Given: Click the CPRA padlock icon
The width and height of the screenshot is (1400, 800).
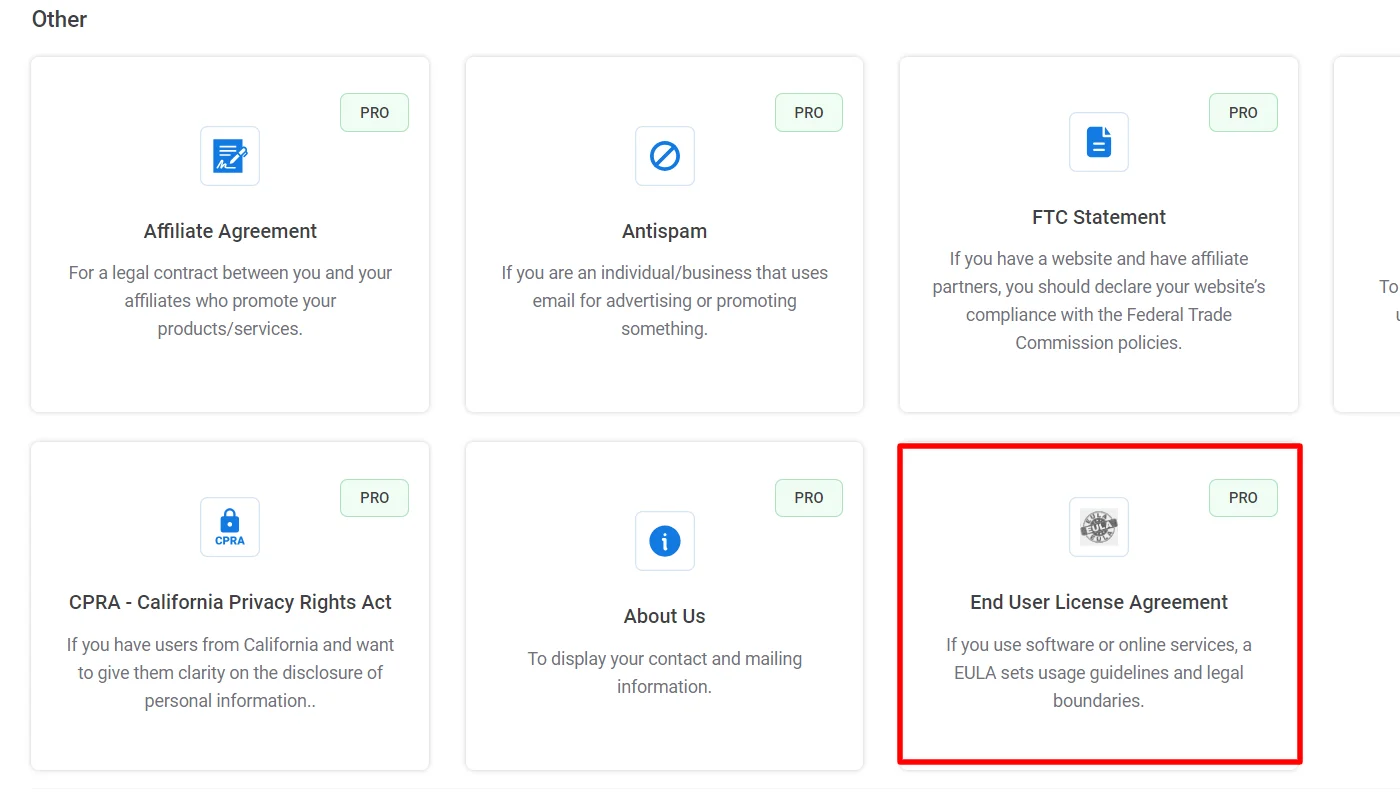Looking at the screenshot, I should 229,527.
